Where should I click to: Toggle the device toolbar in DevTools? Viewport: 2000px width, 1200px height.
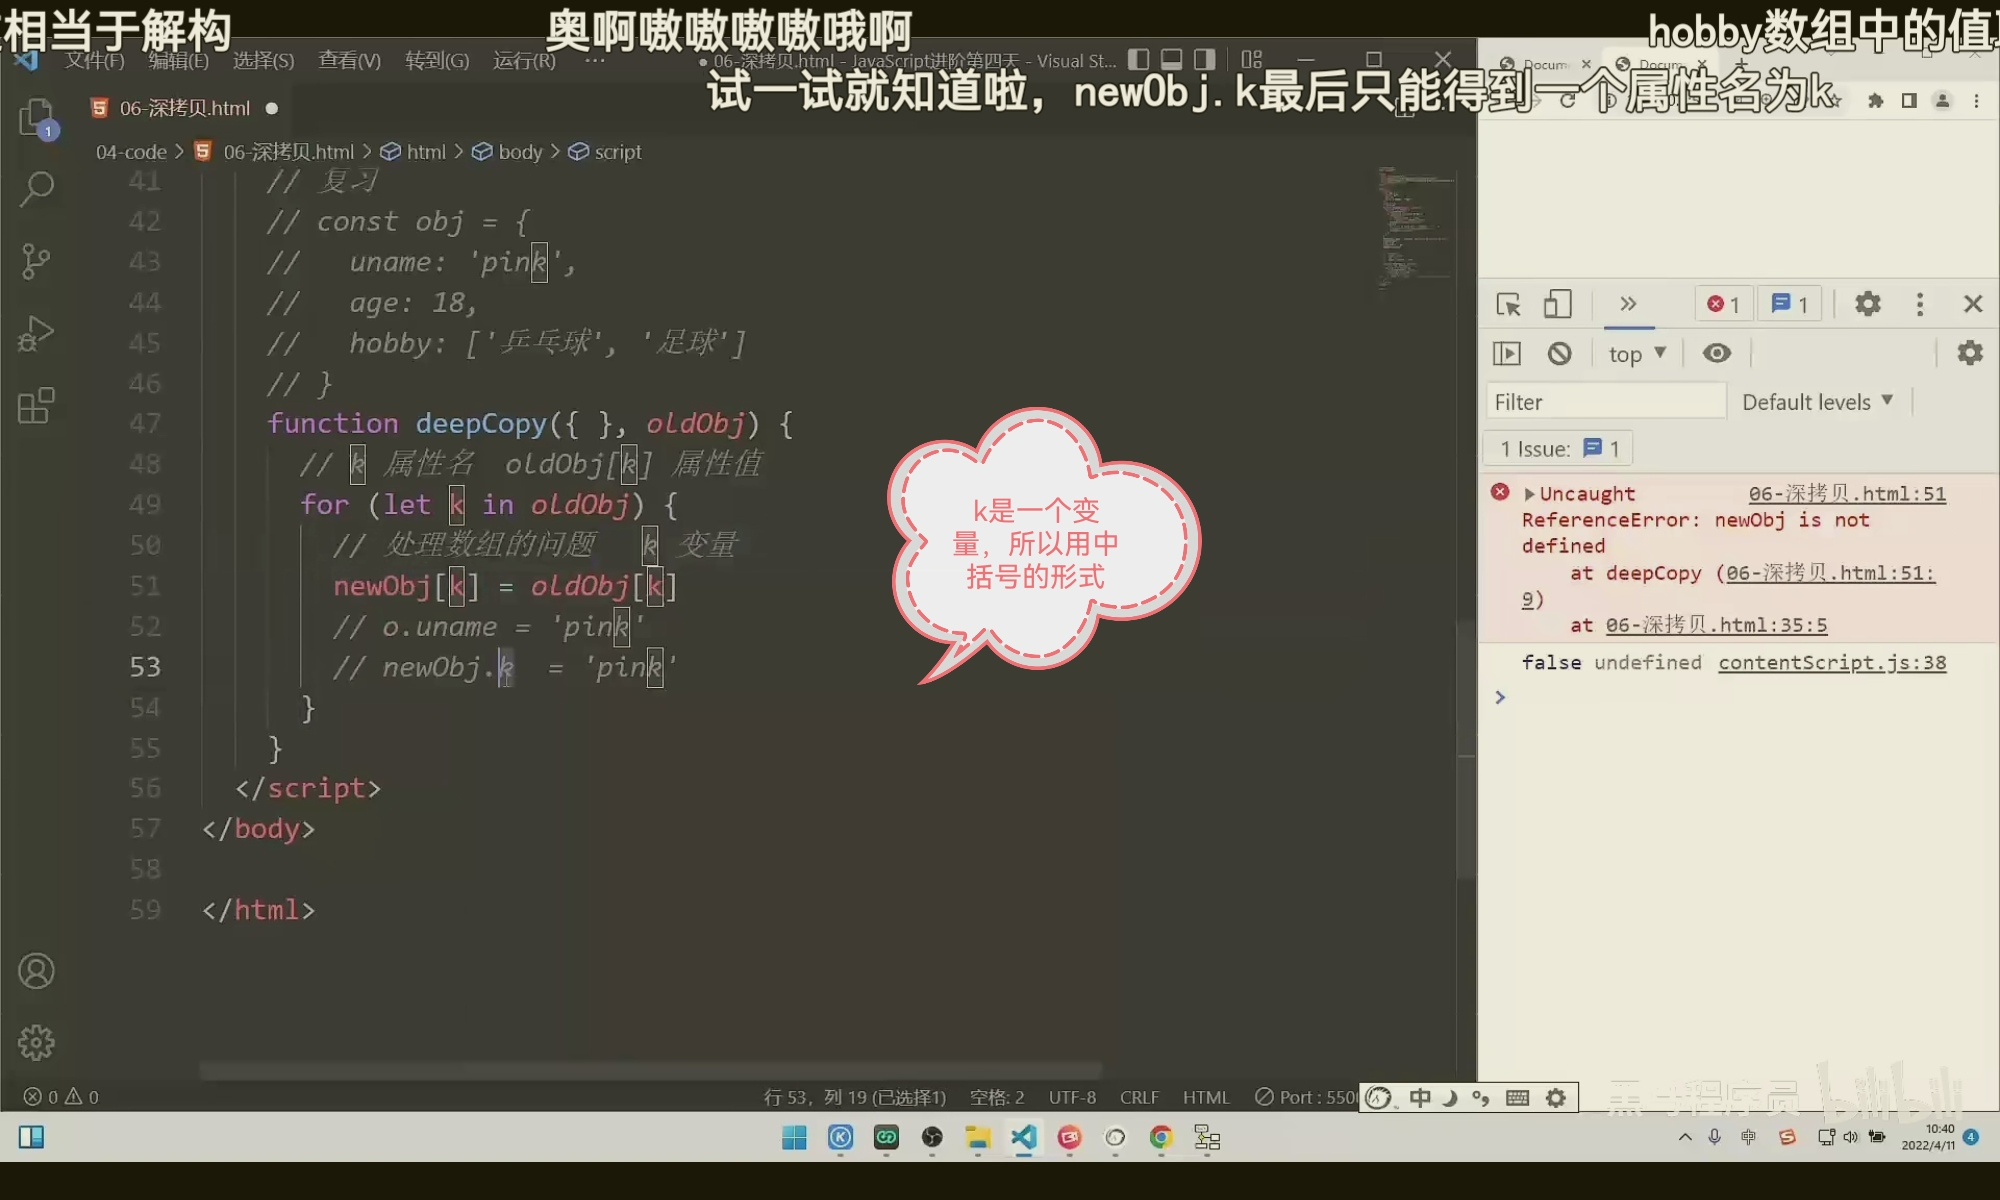1557,304
